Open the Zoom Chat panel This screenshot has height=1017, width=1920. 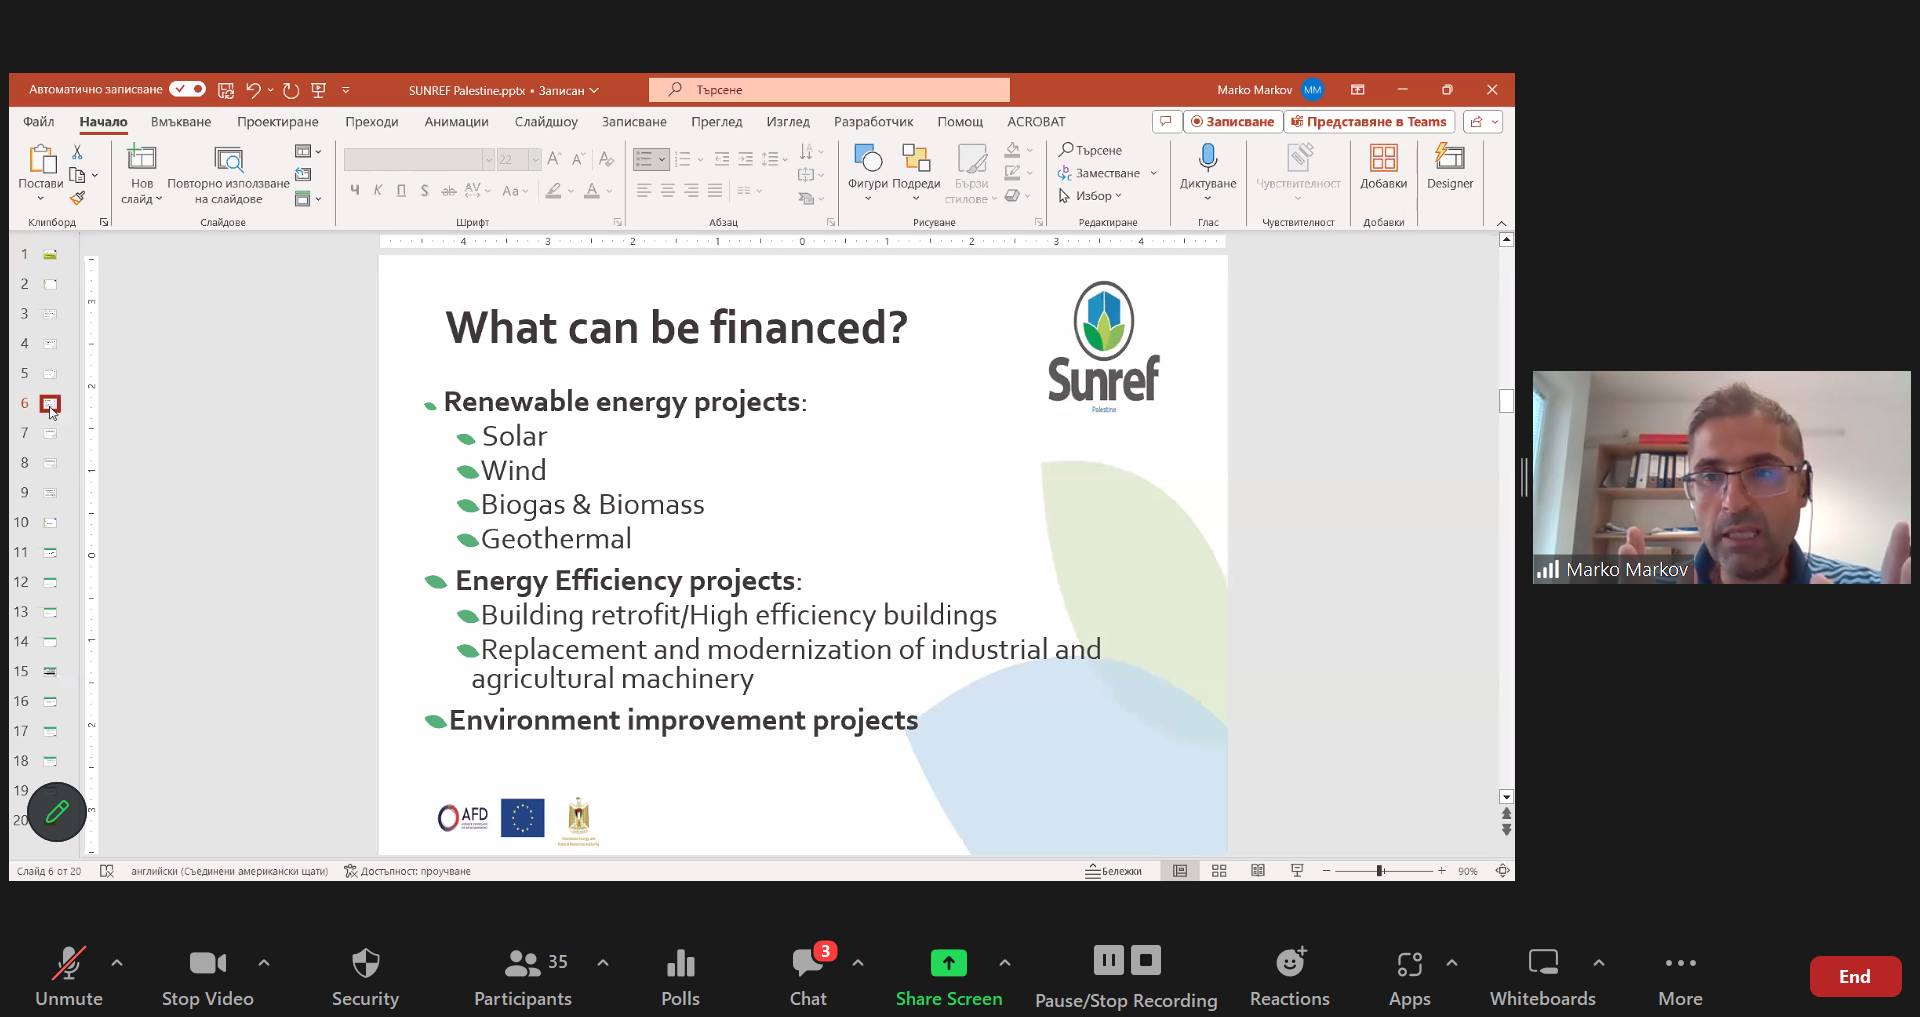pos(808,977)
